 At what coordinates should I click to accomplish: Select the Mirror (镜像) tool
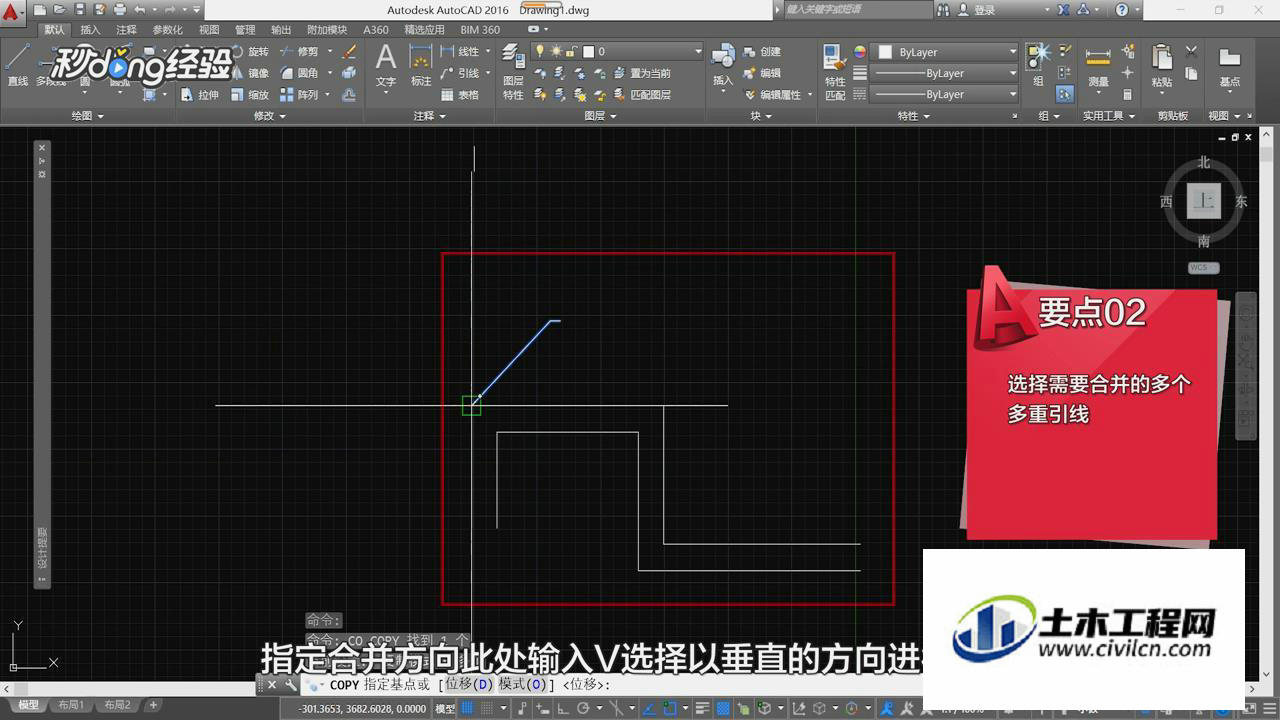coord(250,73)
